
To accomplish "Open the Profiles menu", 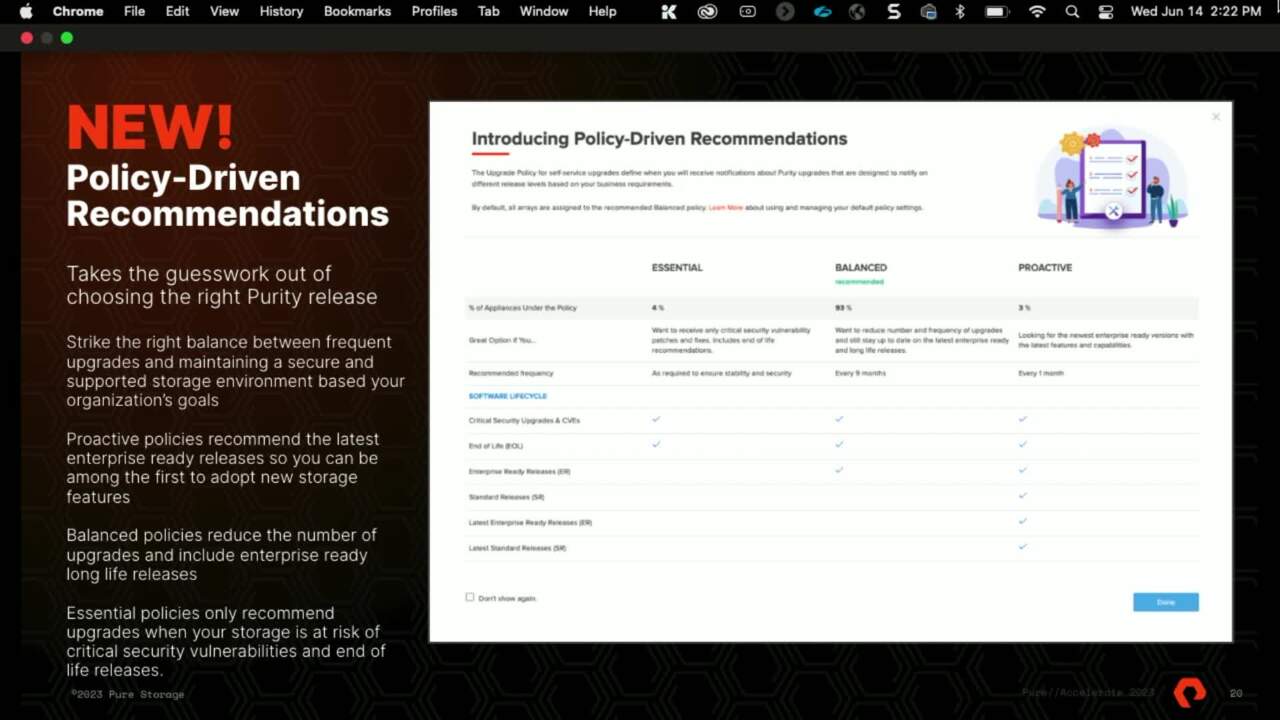I will [x=434, y=11].
